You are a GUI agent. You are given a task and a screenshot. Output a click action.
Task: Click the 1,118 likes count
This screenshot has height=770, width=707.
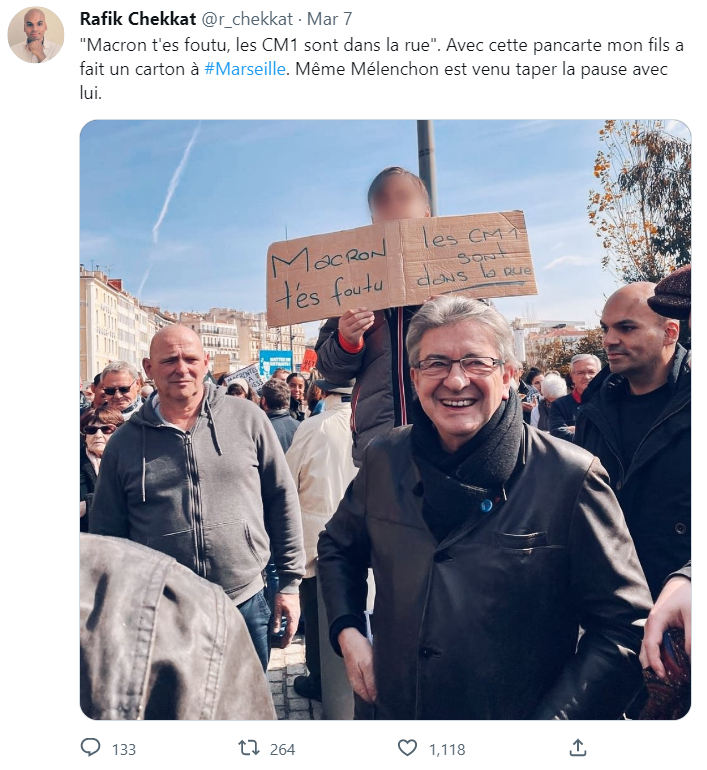tap(447, 749)
